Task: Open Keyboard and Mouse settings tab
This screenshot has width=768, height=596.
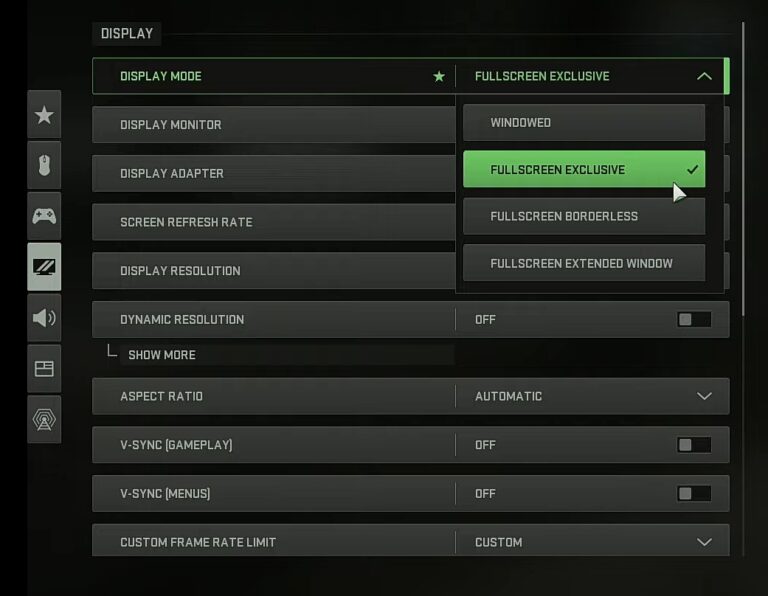Action: (44, 166)
